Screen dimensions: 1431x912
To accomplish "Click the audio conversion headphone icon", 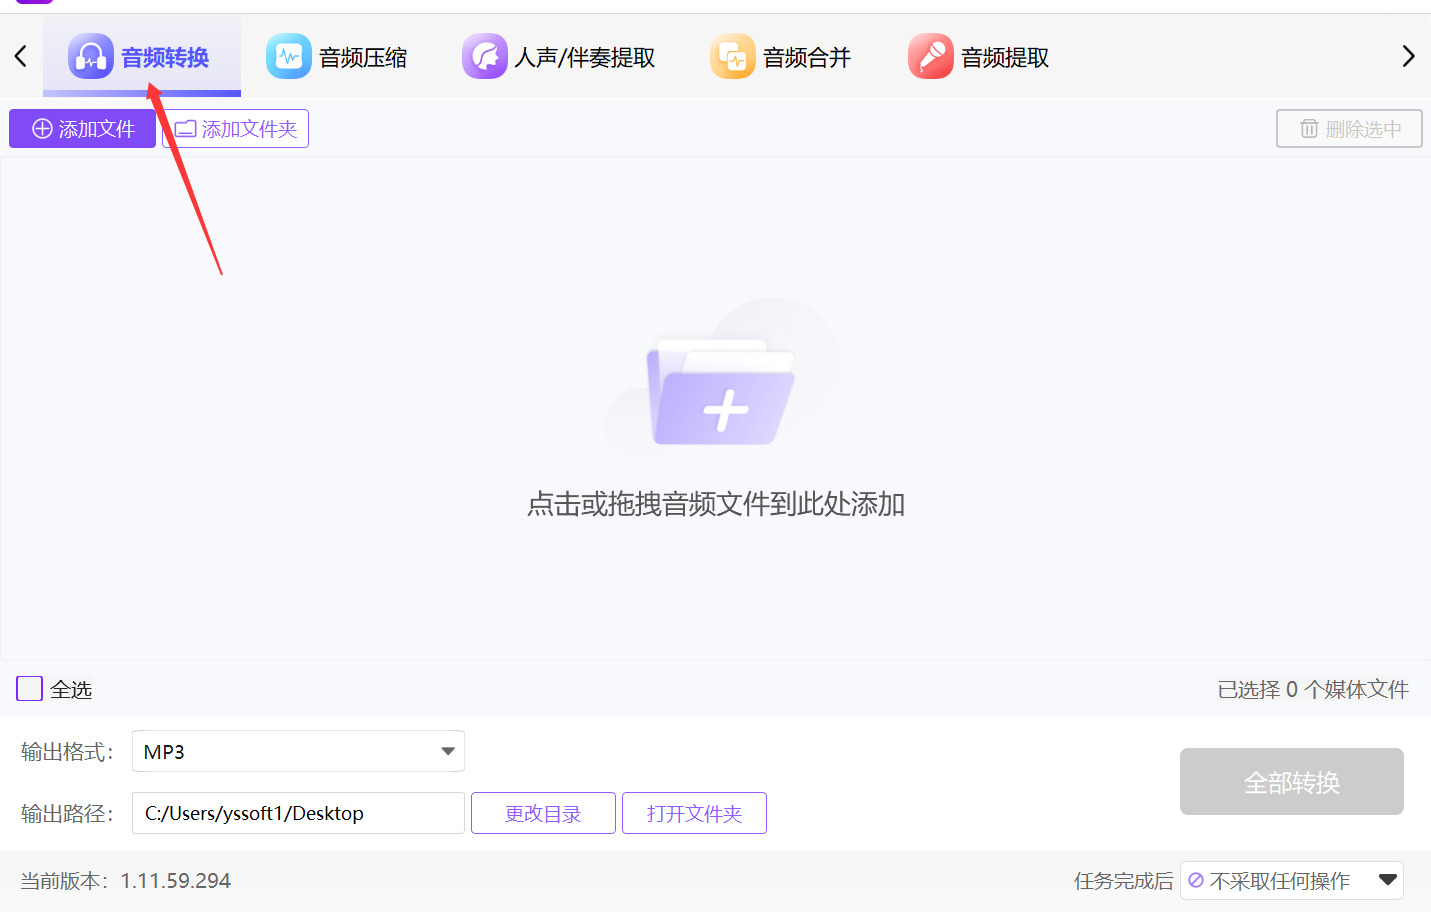I will click(90, 57).
